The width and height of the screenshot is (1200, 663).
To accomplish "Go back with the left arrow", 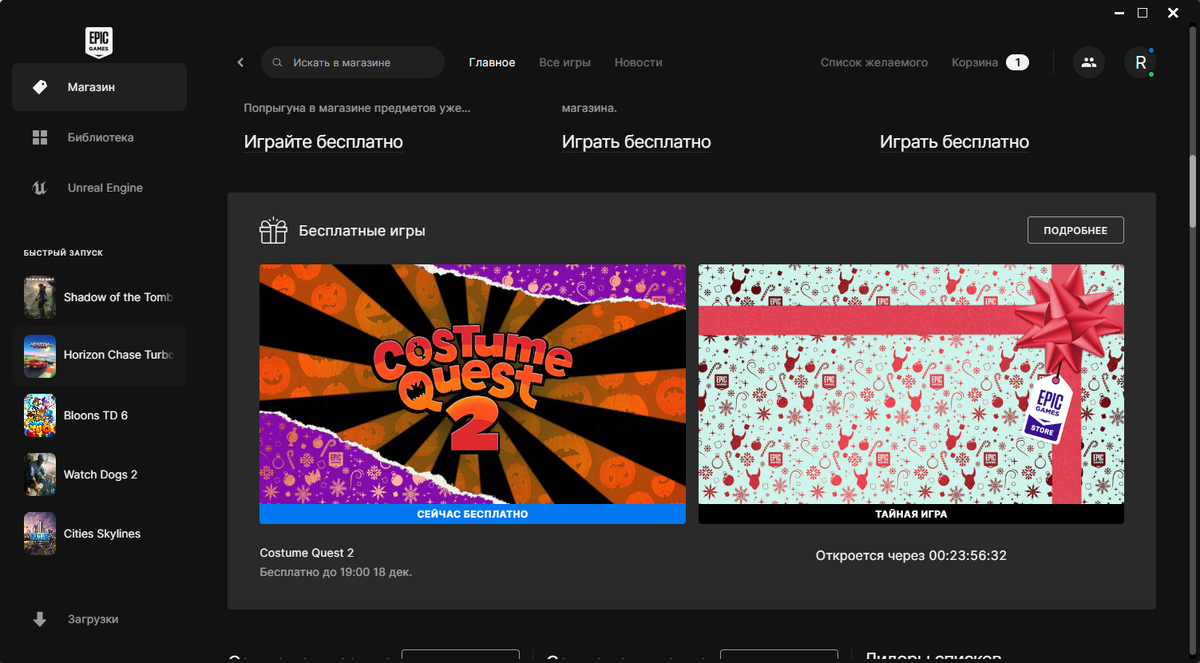I will click(x=240, y=62).
